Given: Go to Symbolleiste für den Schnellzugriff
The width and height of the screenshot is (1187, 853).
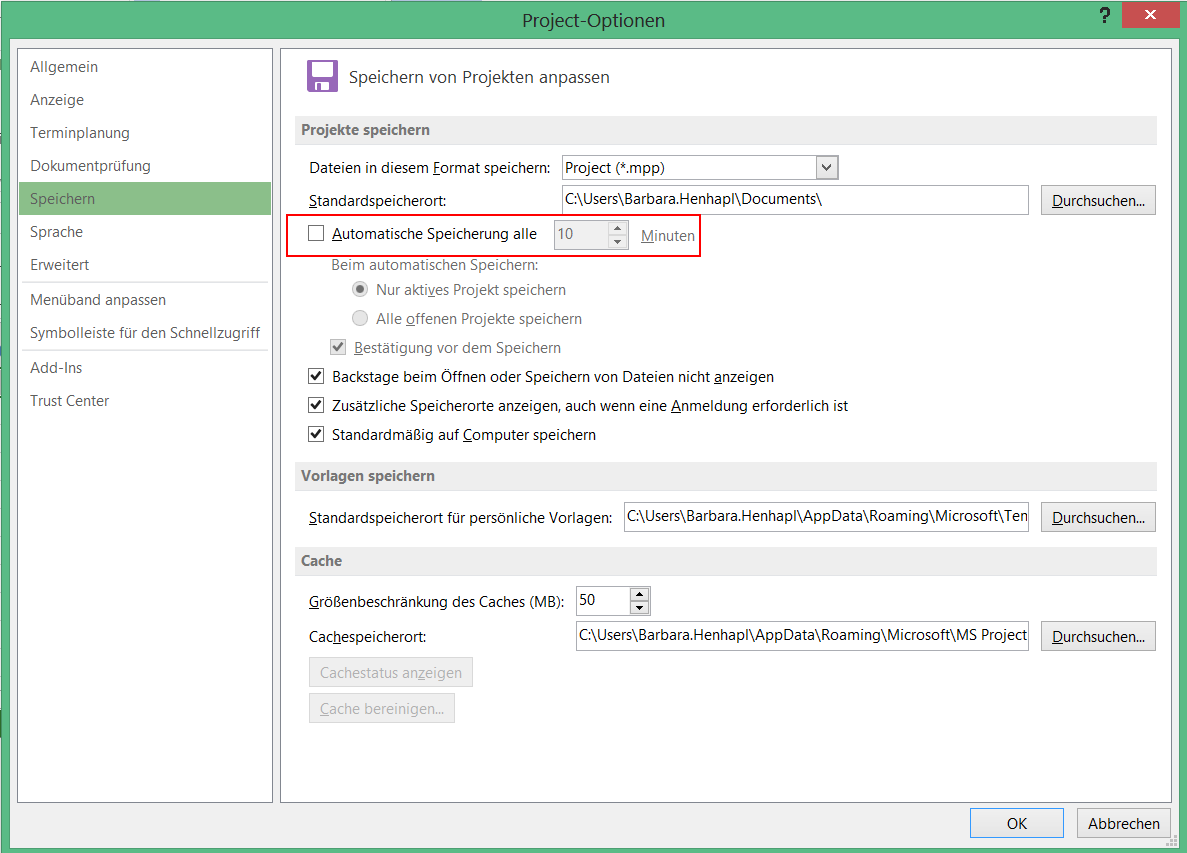Looking at the screenshot, I should pos(145,333).
